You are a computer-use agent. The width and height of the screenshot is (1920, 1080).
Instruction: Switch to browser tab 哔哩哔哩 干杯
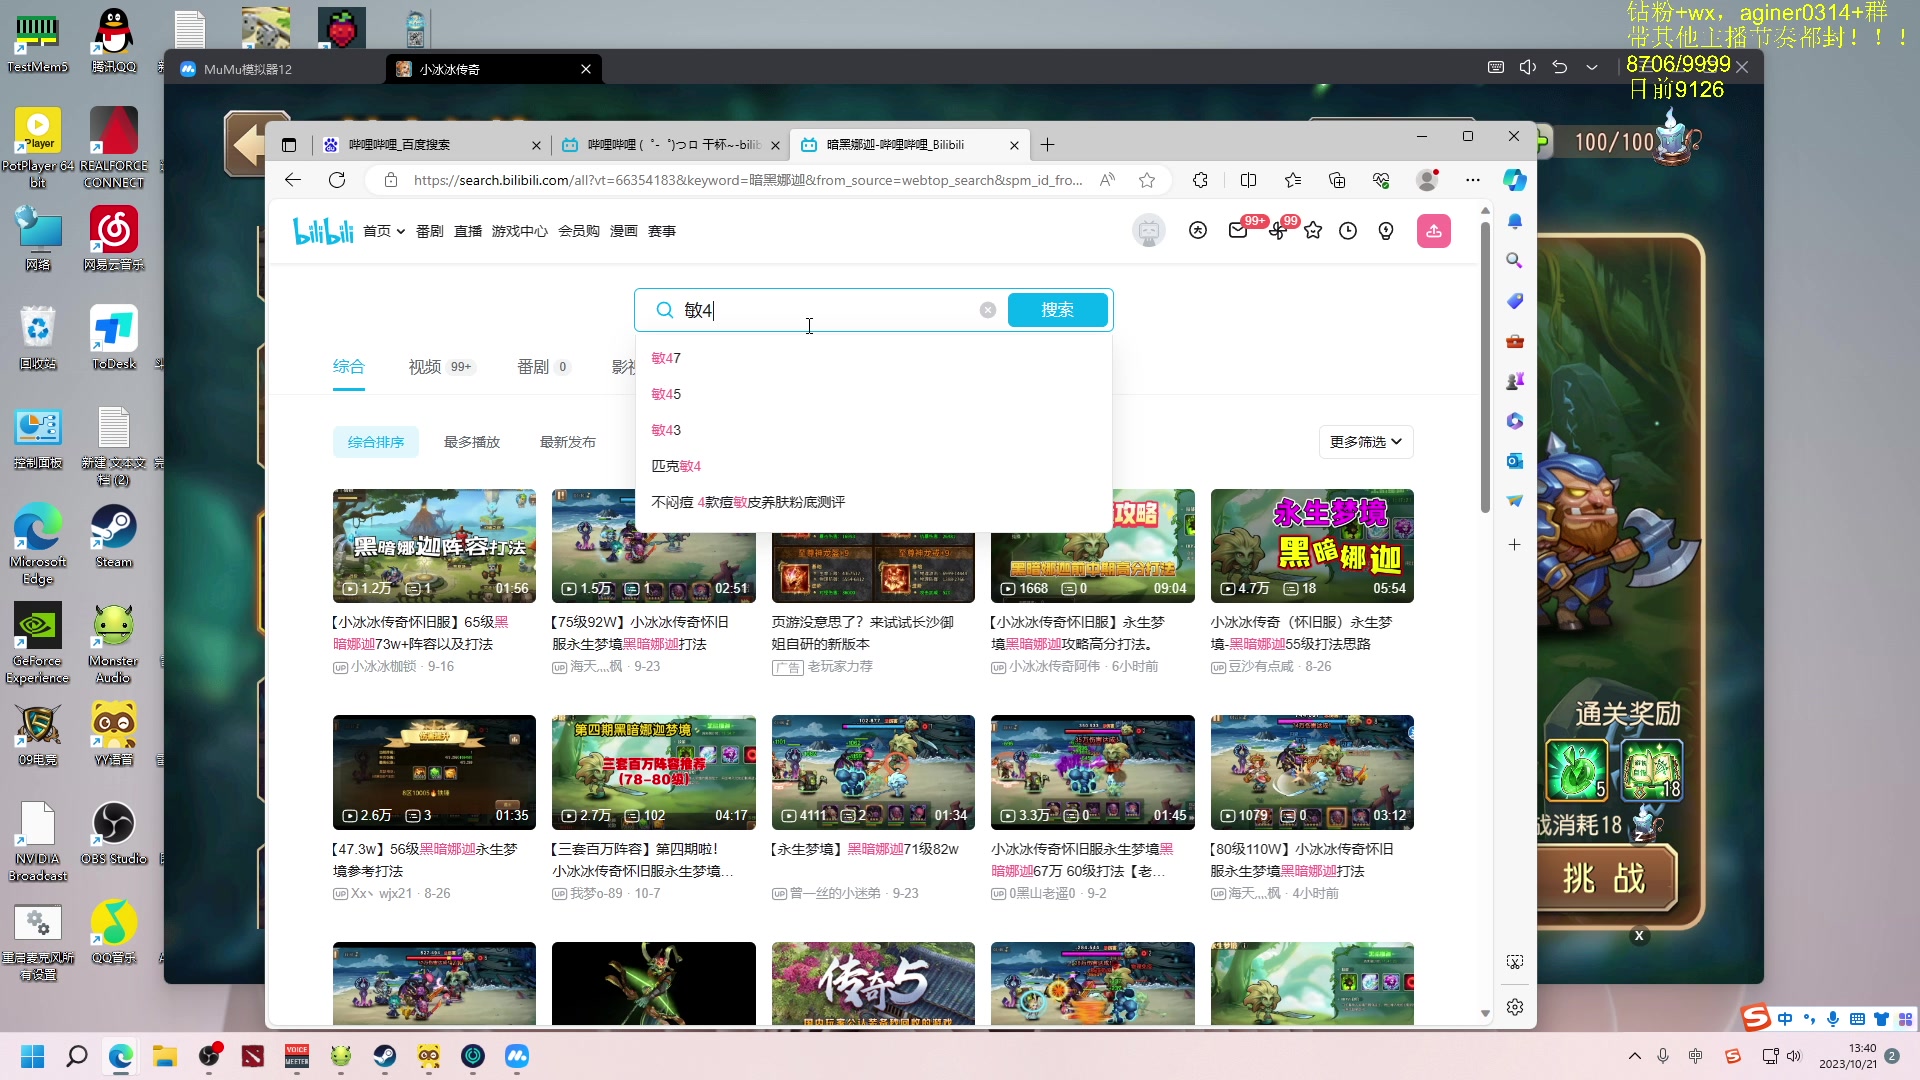pyautogui.click(x=672, y=145)
